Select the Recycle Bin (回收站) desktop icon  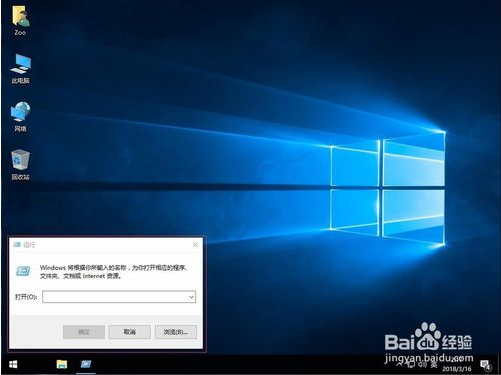(20, 165)
